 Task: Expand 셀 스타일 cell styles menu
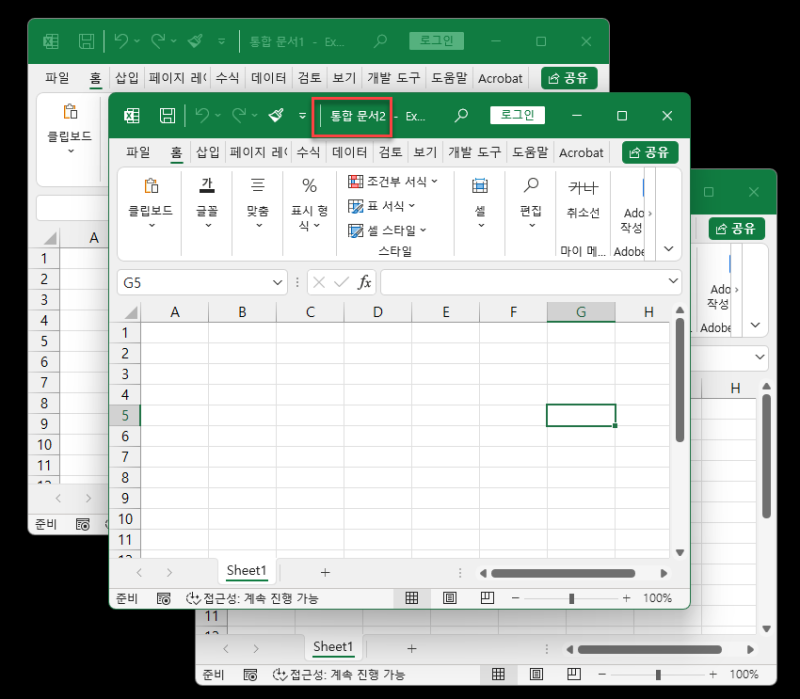(x=387, y=230)
